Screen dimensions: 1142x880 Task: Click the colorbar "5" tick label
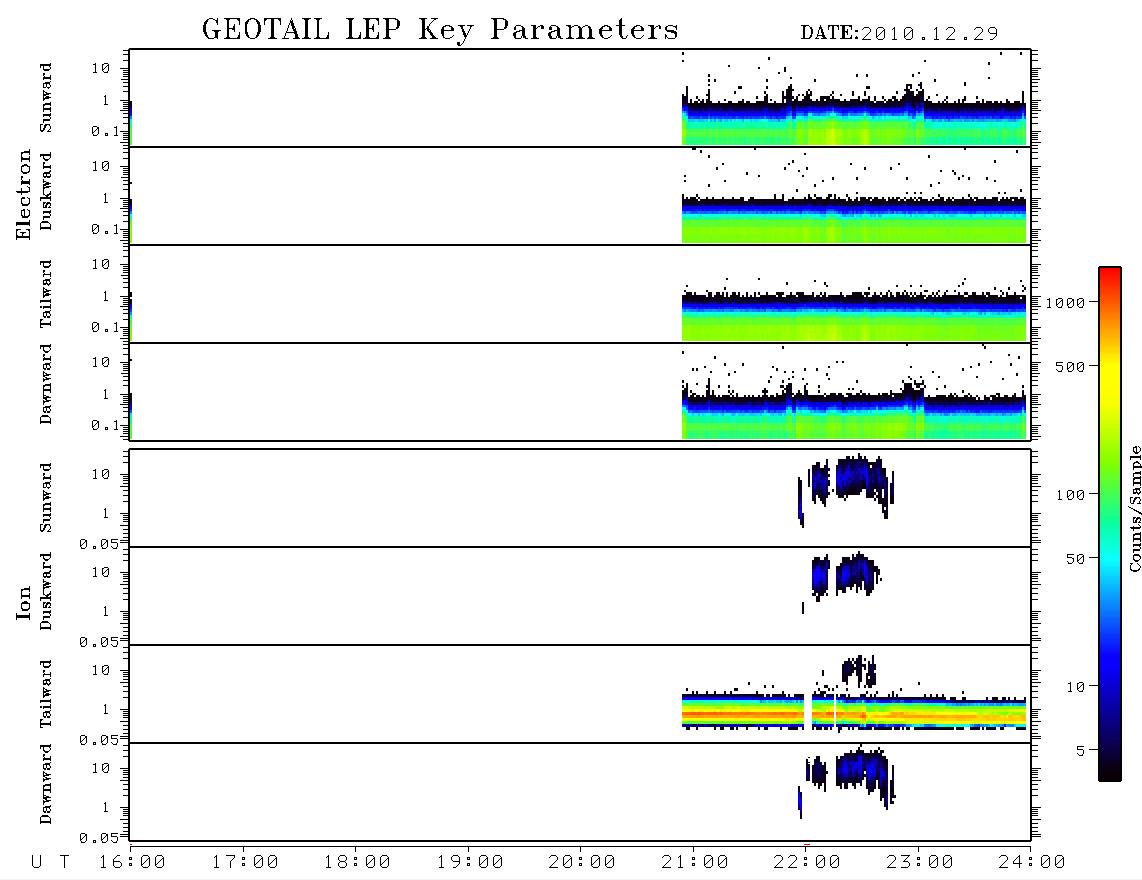click(x=1081, y=750)
